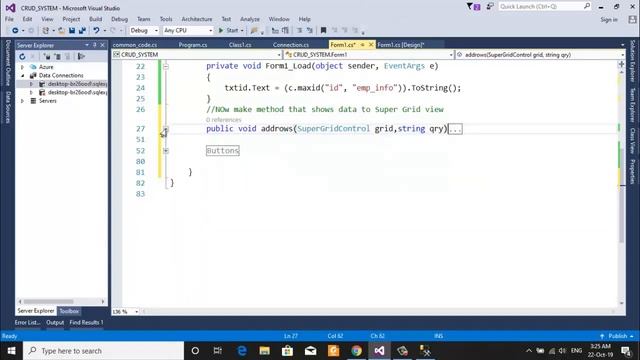Switch to the Connection.cs tab
The image size is (640, 360).
pos(291,45)
